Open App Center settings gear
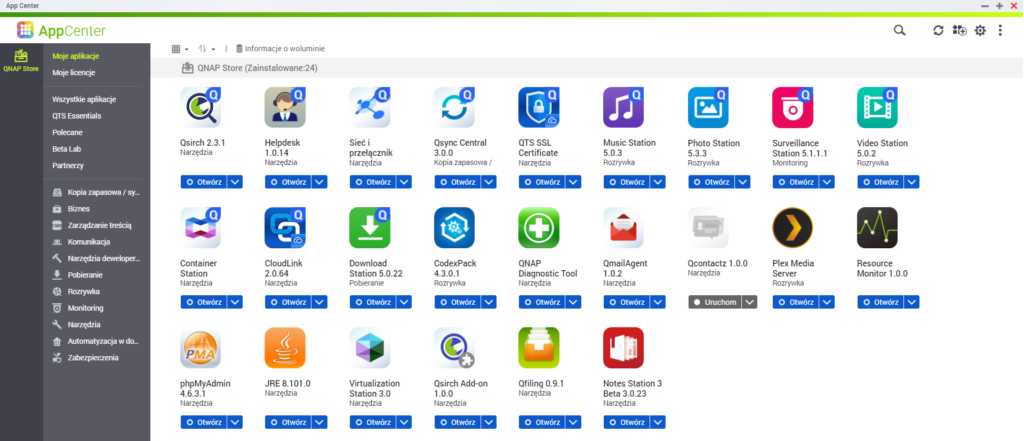1024x441 pixels. click(980, 31)
